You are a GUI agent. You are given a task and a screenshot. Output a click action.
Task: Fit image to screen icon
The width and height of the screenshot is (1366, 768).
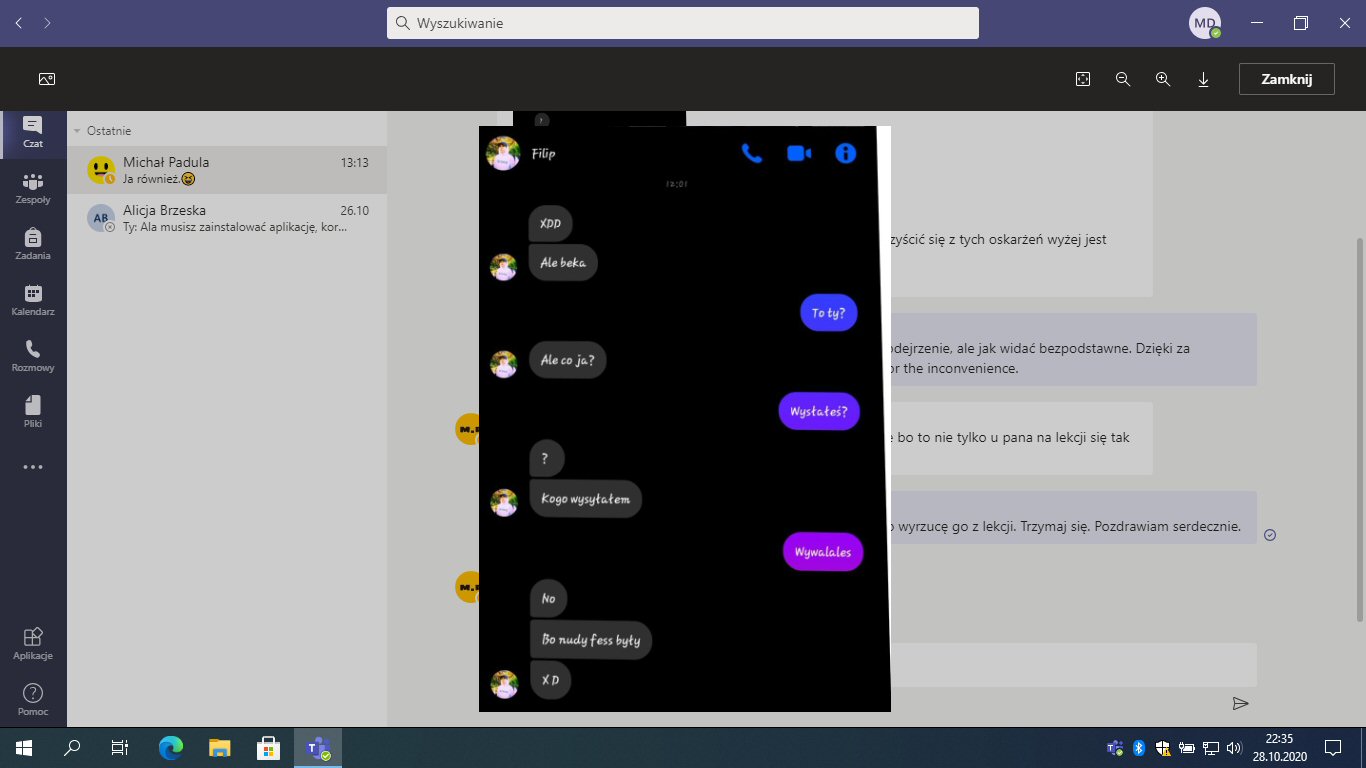pos(1082,79)
